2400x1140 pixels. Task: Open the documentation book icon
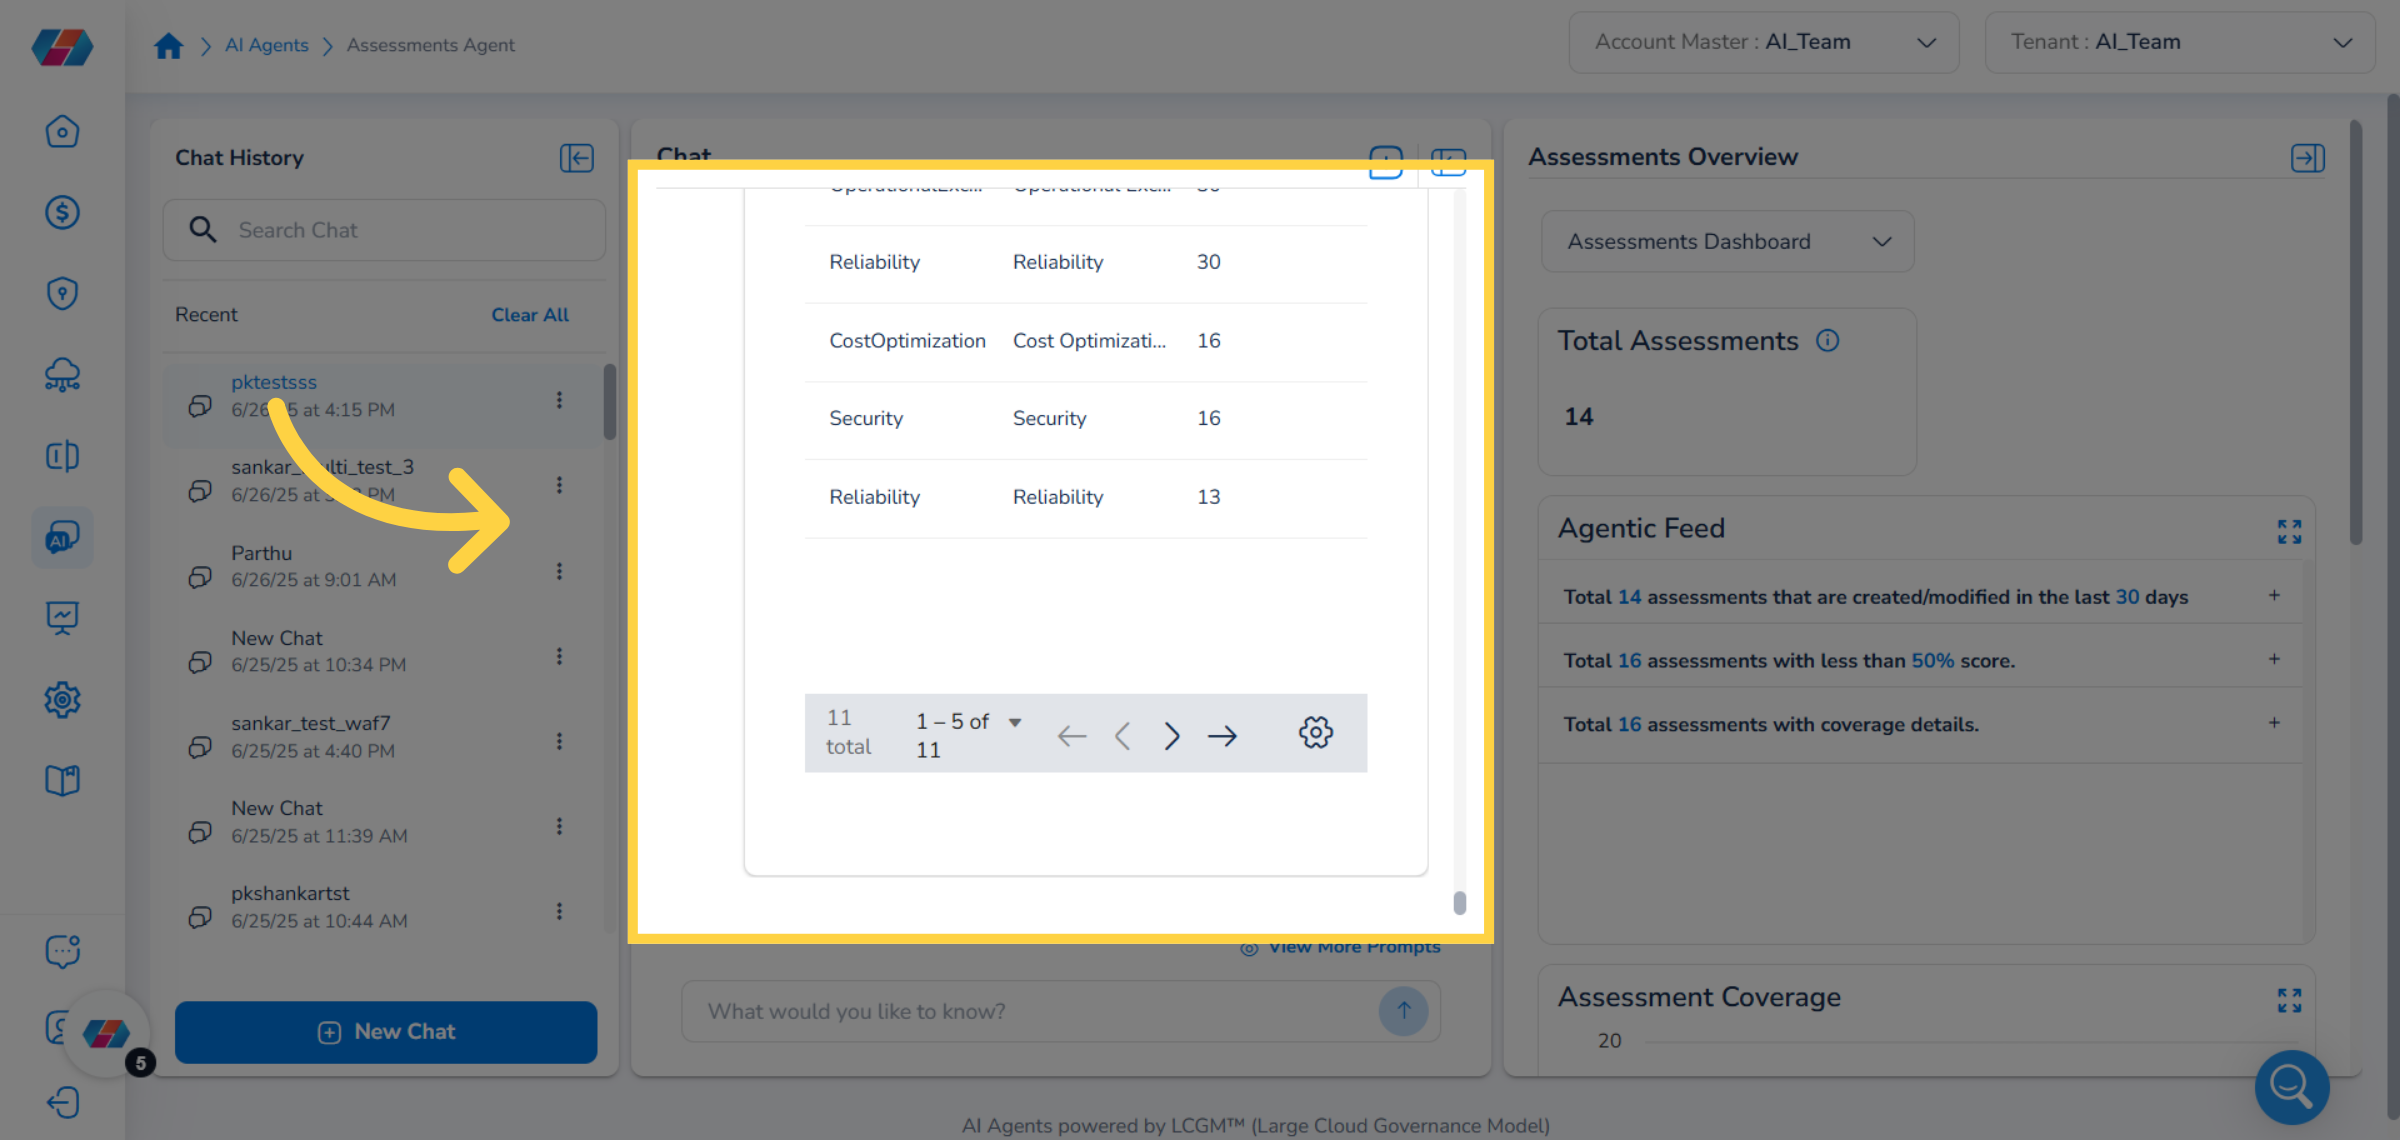62,781
